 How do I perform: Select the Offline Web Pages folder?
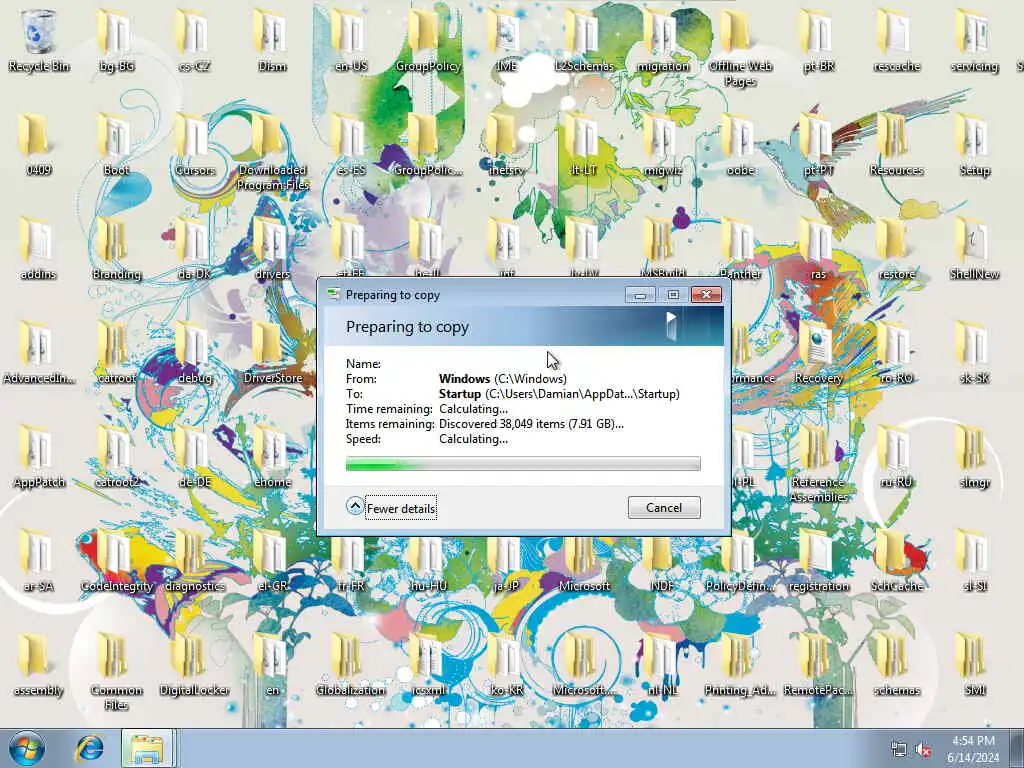[741, 48]
